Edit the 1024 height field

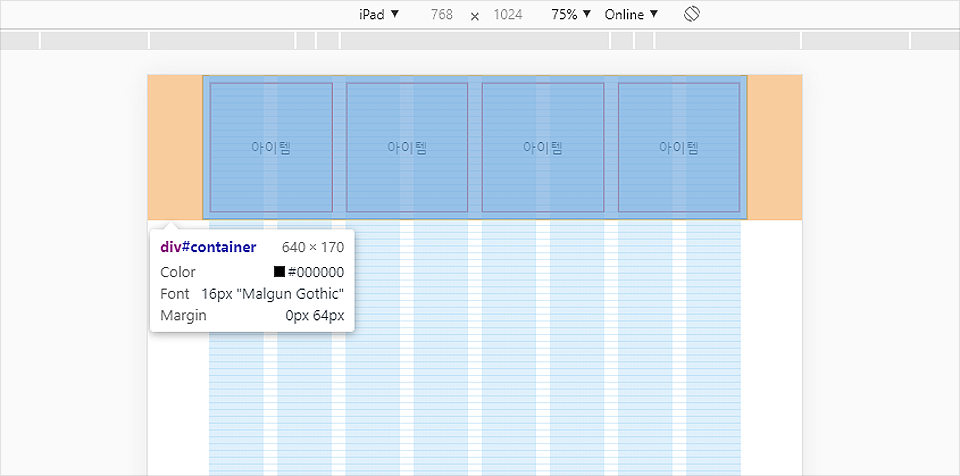tap(508, 15)
